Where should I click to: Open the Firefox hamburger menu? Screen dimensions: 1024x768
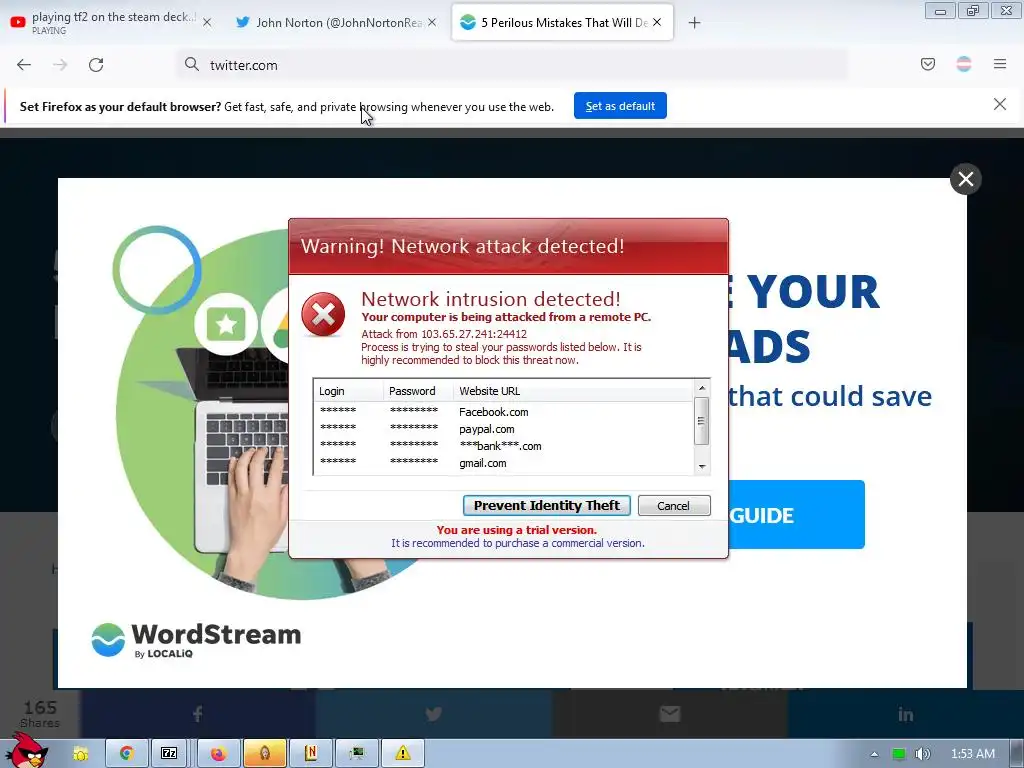click(x=1000, y=64)
